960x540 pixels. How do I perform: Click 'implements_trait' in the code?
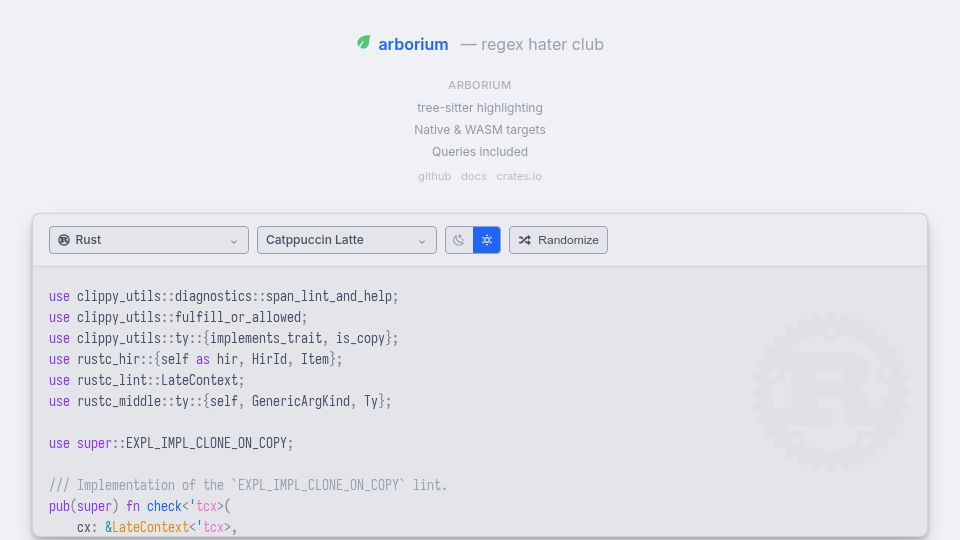266,338
